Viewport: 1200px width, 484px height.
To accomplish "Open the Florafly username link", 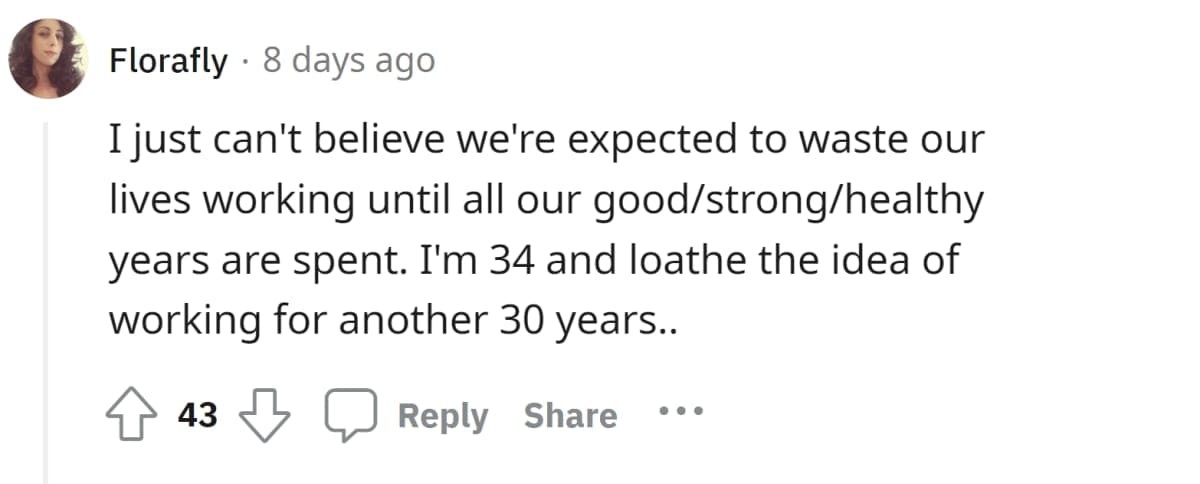I will (x=168, y=61).
